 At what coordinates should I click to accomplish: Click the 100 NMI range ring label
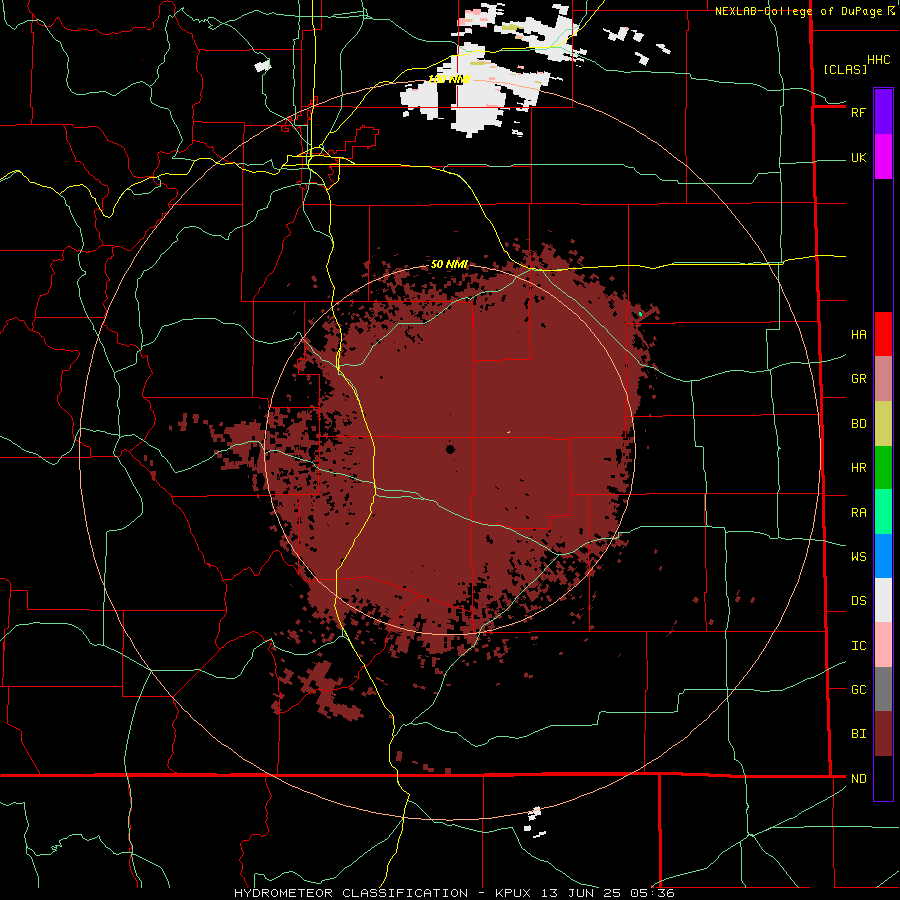(x=449, y=79)
